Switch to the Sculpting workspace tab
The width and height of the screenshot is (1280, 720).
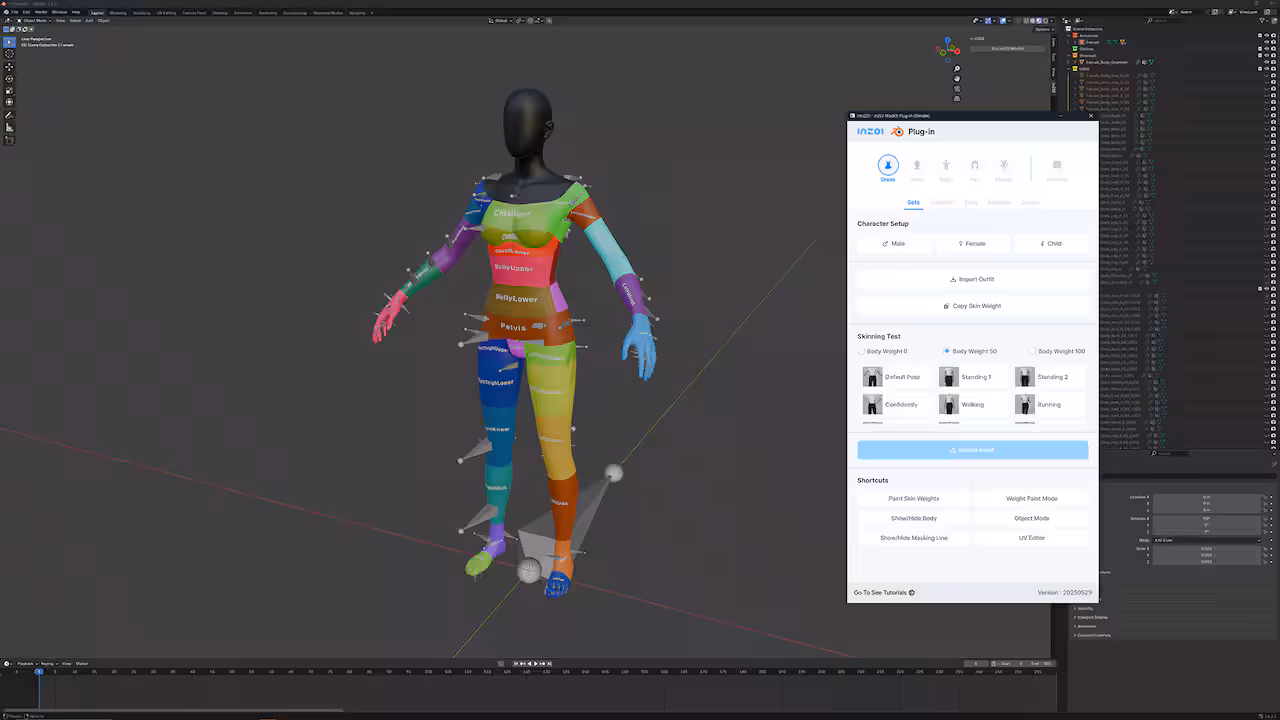pos(141,12)
